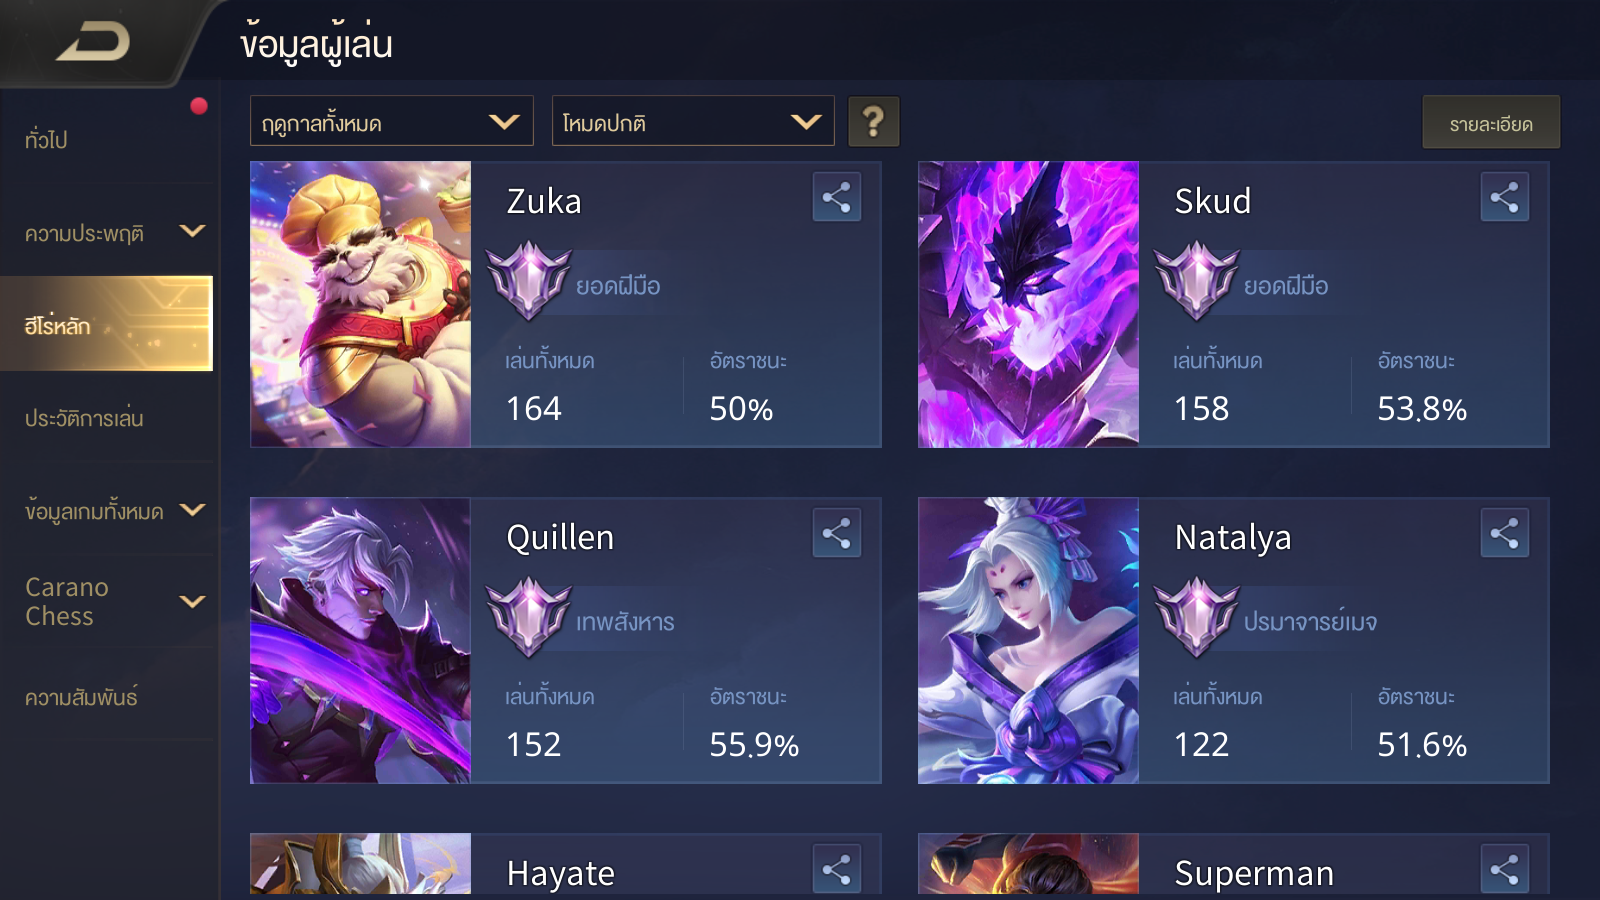The height and width of the screenshot is (900, 1600).
Task: Select the Natalya hero portrait
Action: 1028,640
